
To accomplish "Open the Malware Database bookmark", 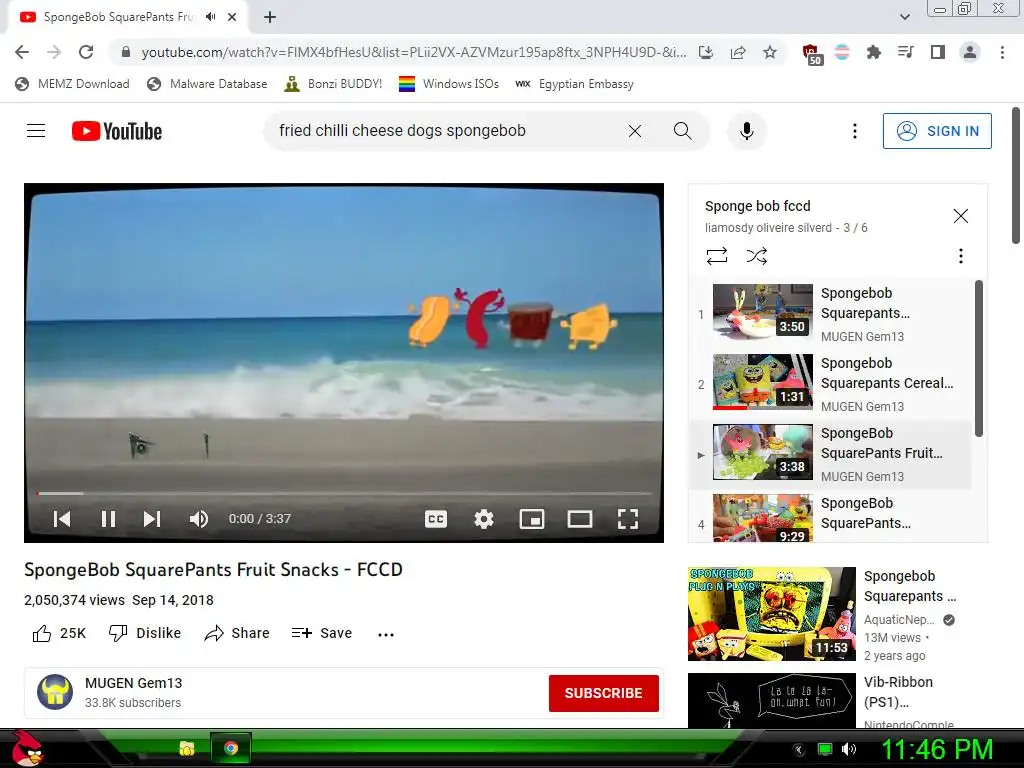I will (x=207, y=84).
